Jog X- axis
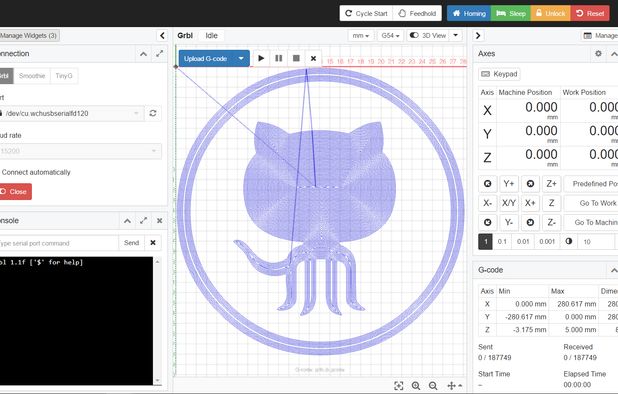The width and height of the screenshot is (618, 394). click(488, 203)
